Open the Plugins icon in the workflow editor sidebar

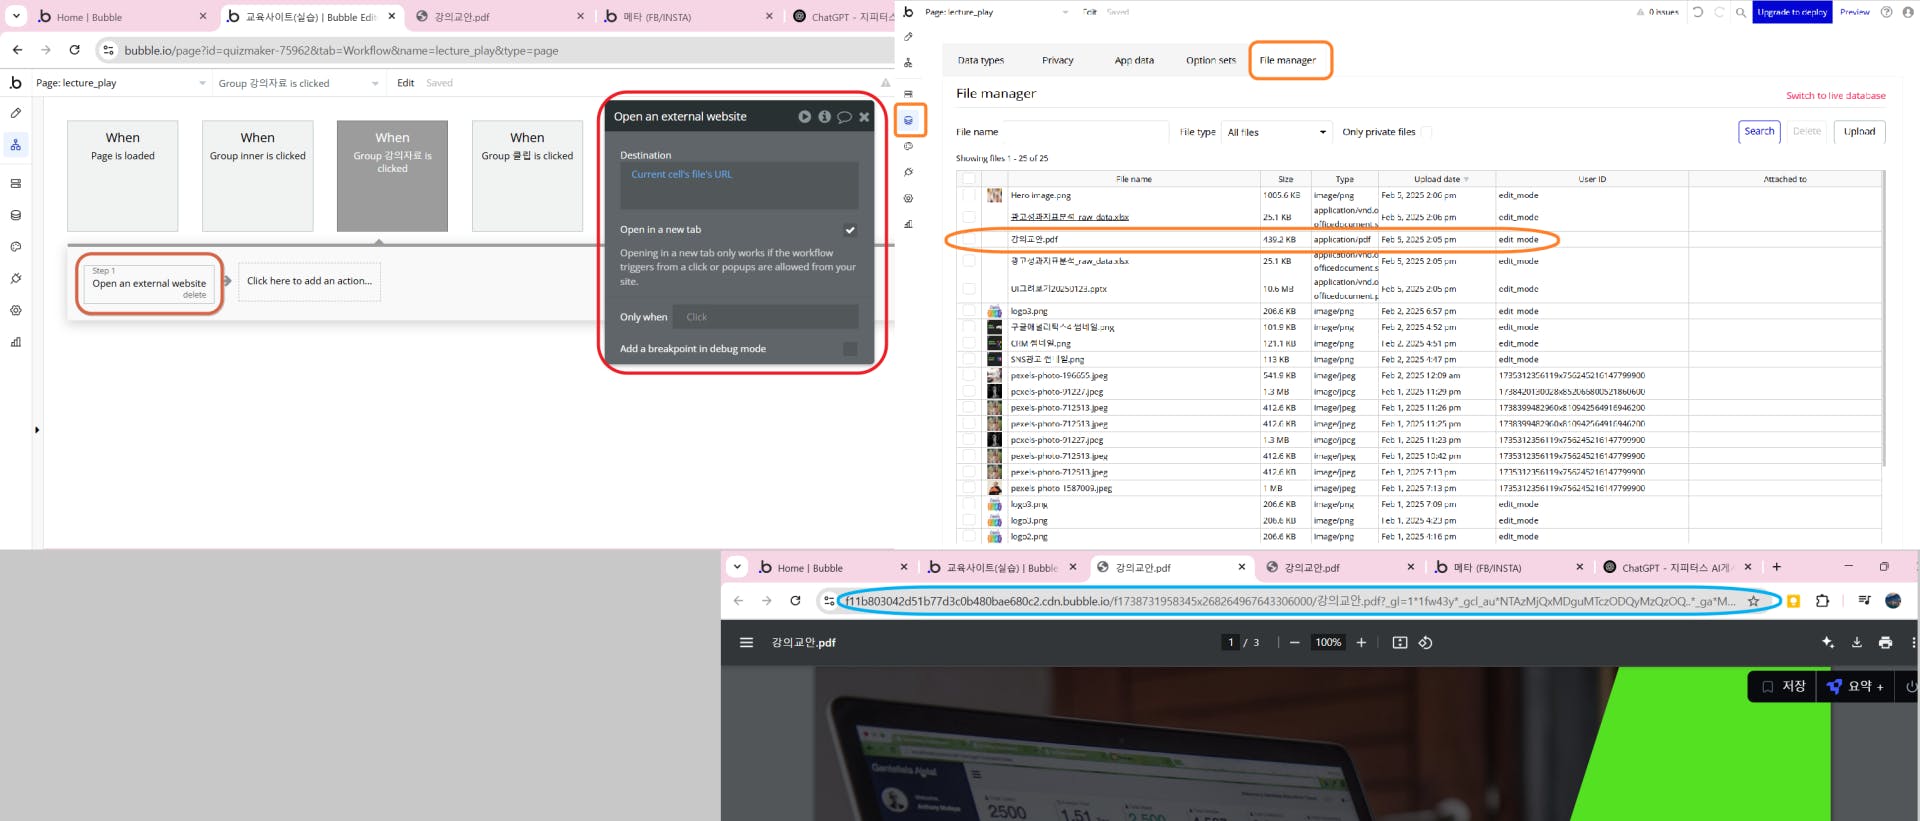pos(16,279)
